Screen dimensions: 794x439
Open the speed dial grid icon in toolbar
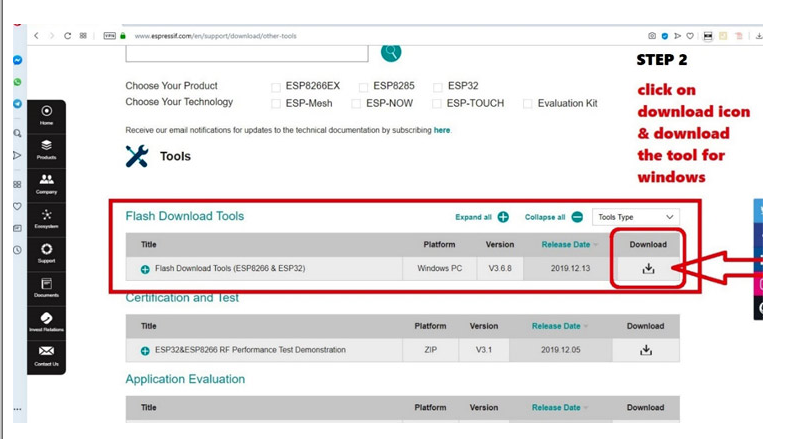tap(83, 35)
